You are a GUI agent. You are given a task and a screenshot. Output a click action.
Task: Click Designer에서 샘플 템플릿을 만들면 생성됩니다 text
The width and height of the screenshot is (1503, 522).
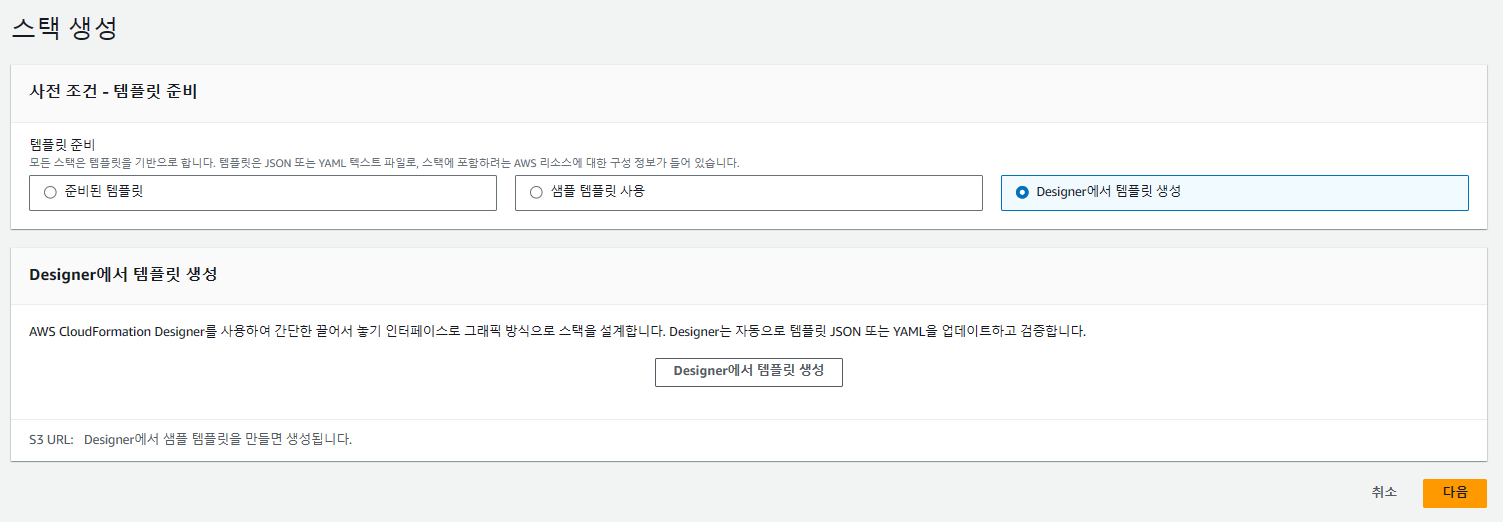pos(218,439)
